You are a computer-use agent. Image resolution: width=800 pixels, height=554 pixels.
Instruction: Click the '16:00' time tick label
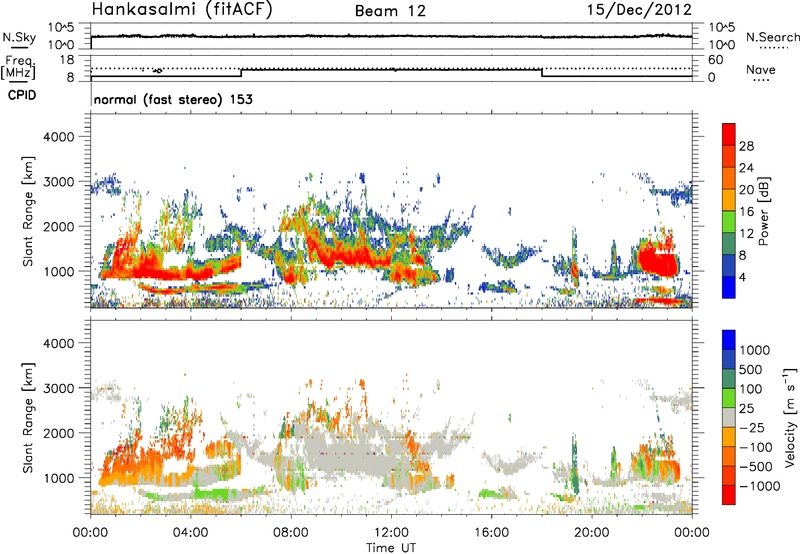[x=491, y=533]
